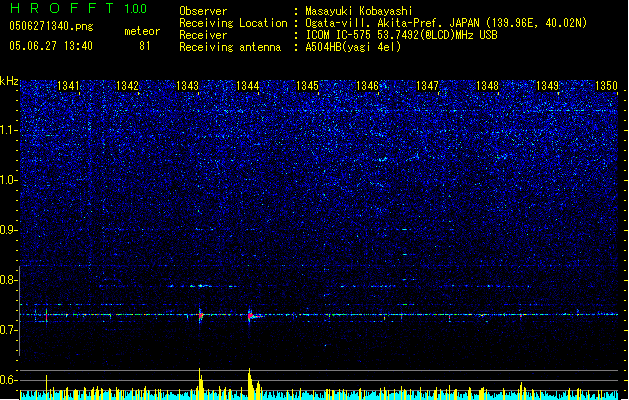Click the 'meteor' count label
Viewport: 629px width, 400px height.
(x=142, y=31)
